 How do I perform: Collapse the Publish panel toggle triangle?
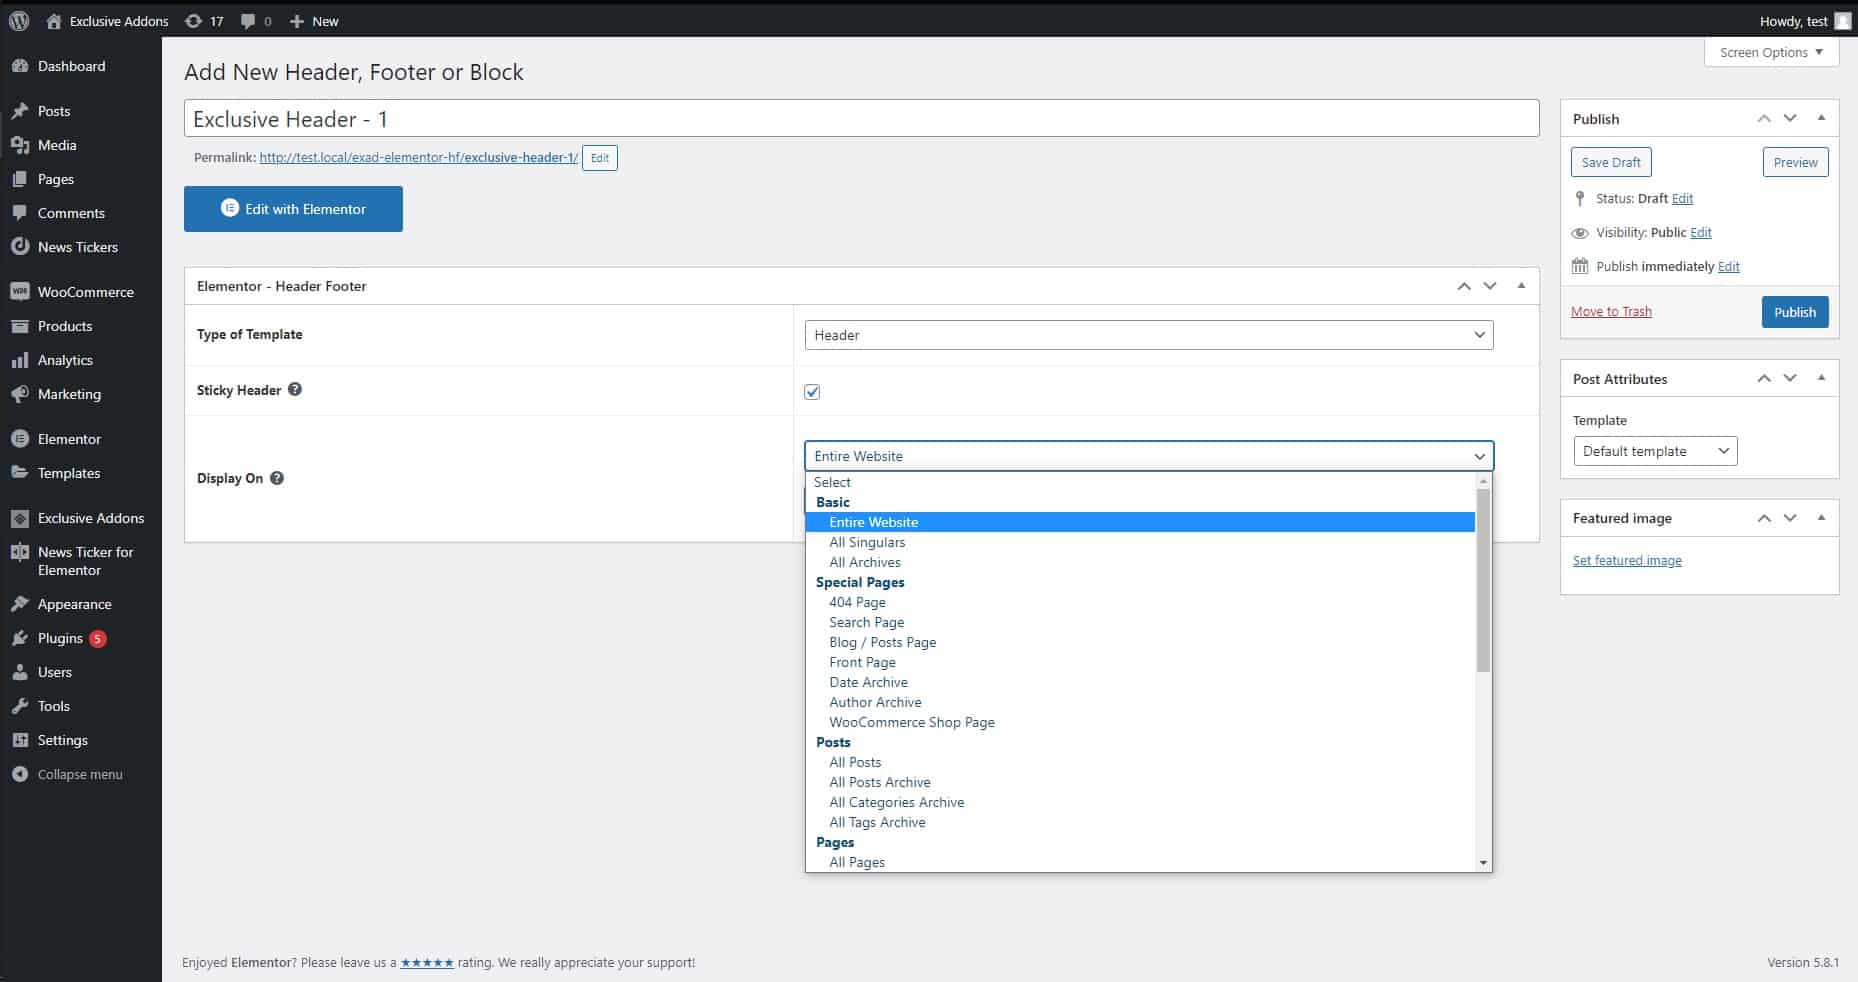point(1821,118)
